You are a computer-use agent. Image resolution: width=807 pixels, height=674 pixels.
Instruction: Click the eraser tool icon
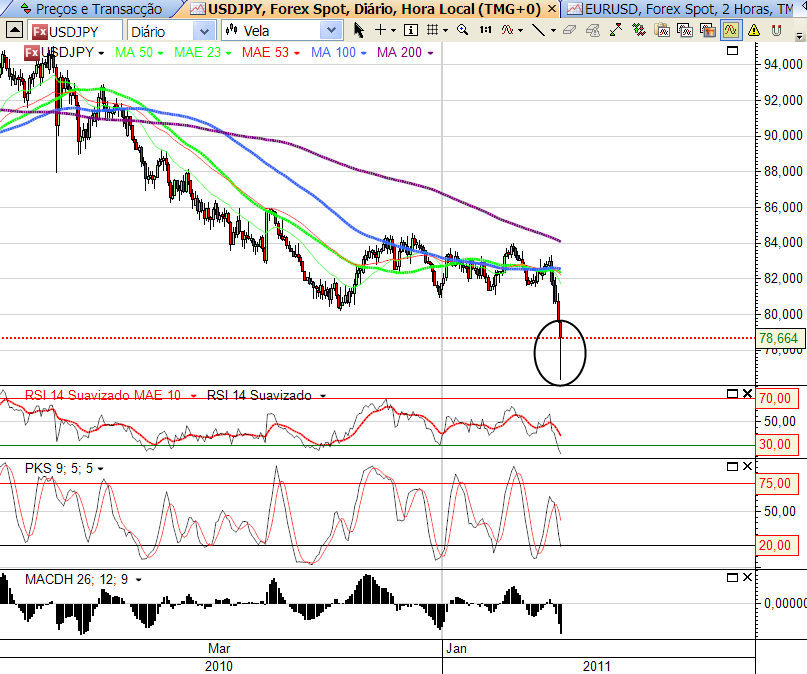tap(569, 30)
